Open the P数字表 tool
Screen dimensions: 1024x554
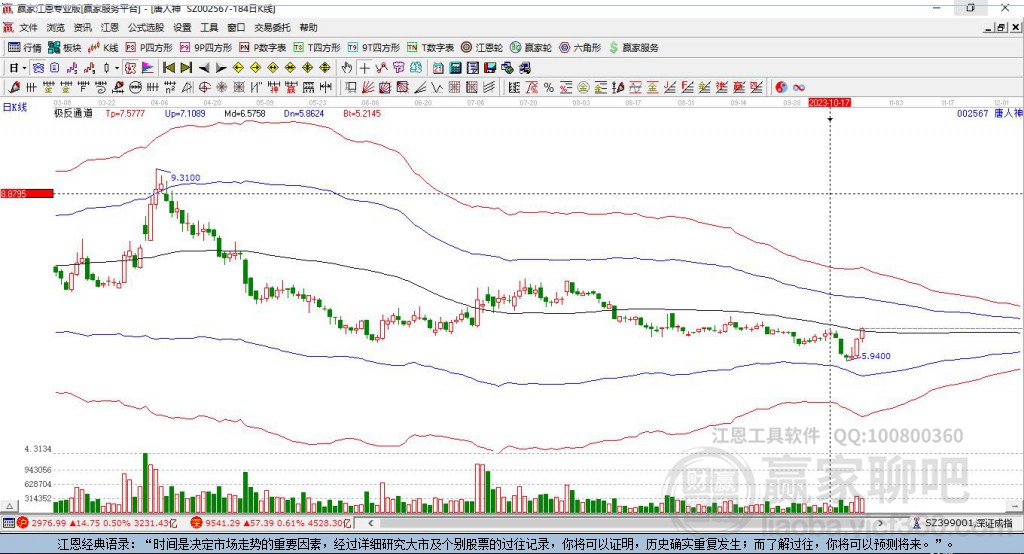point(263,48)
